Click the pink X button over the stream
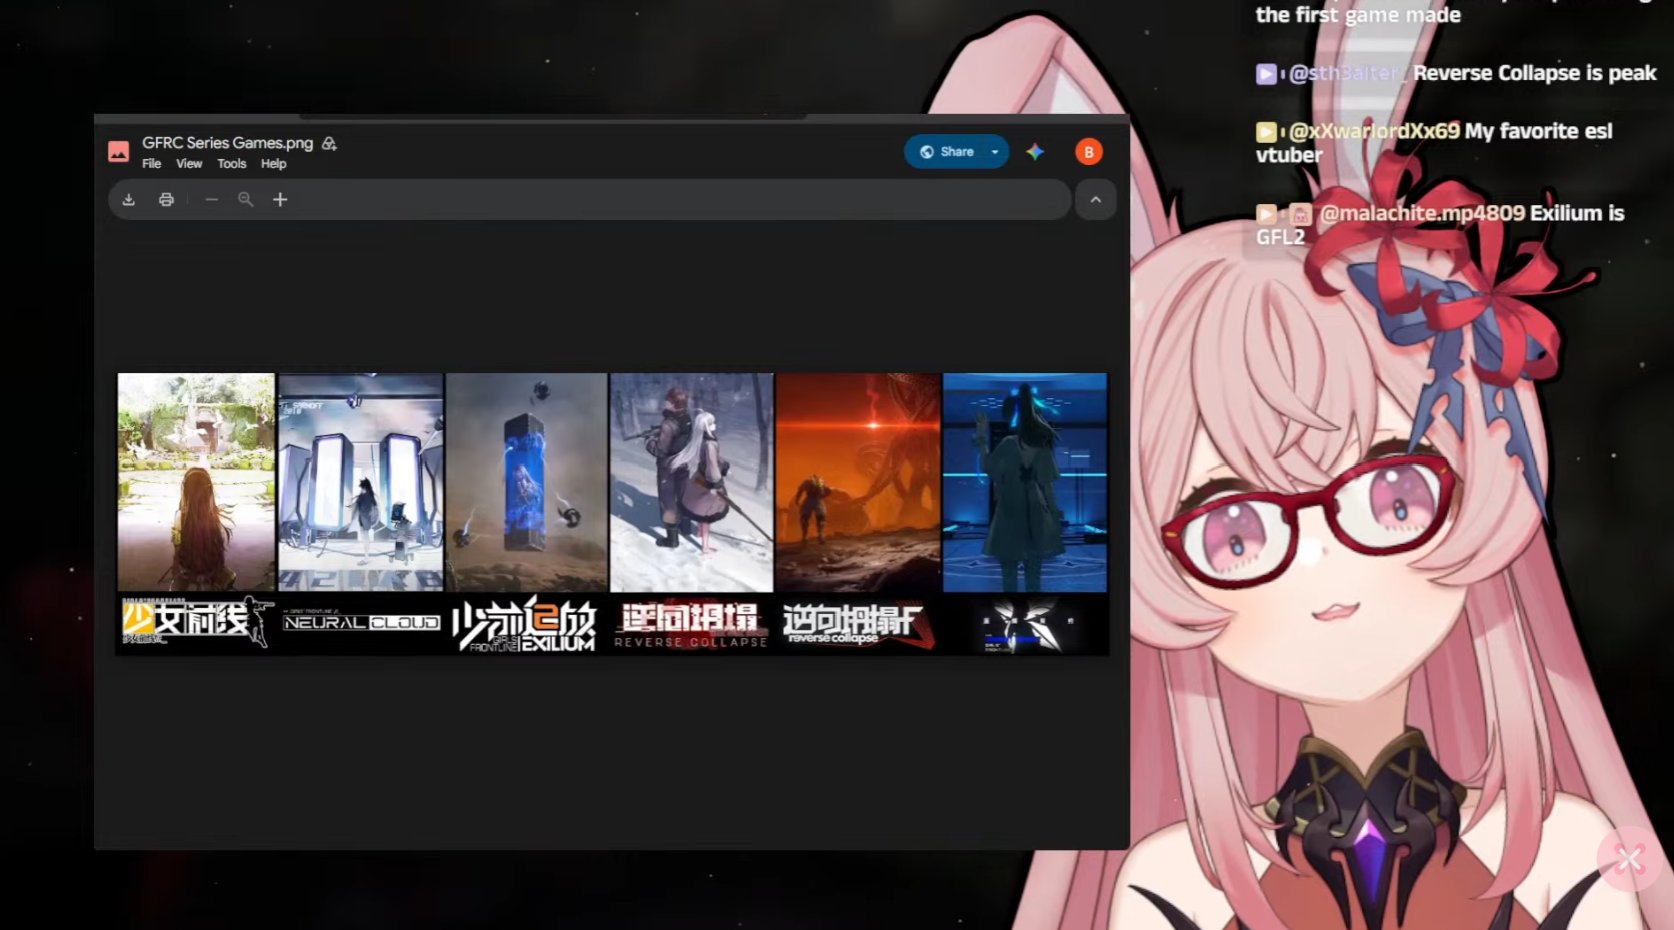 point(1629,859)
